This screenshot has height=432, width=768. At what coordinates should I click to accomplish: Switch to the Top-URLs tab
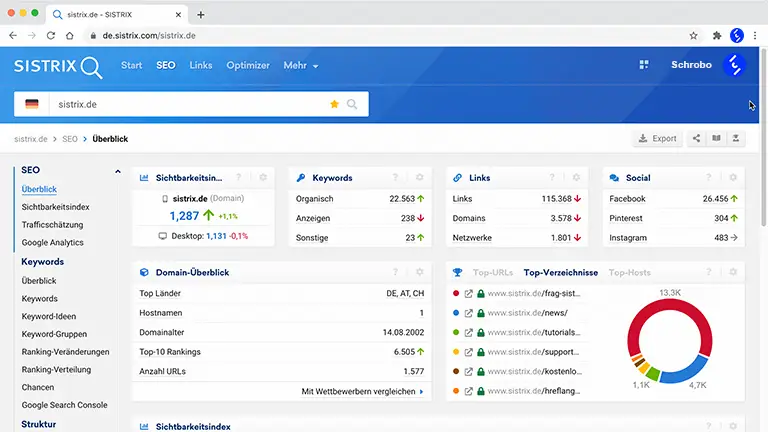[x=493, y=272]
